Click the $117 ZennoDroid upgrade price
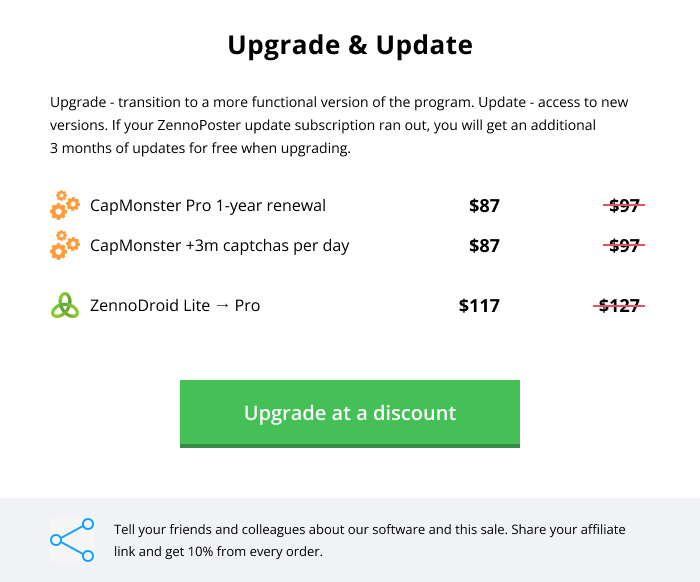The width and height of the screenshot is (700, 582). (479, 306)
